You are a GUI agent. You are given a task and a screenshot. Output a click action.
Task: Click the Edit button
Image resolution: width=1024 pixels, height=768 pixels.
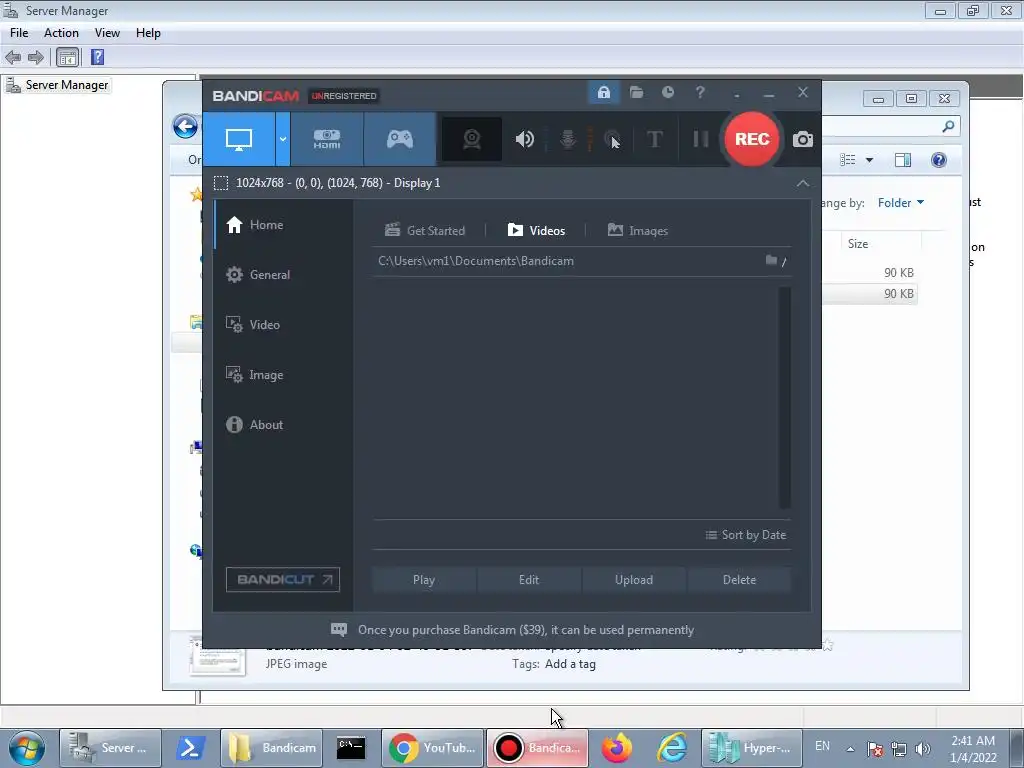pos(529,580)
